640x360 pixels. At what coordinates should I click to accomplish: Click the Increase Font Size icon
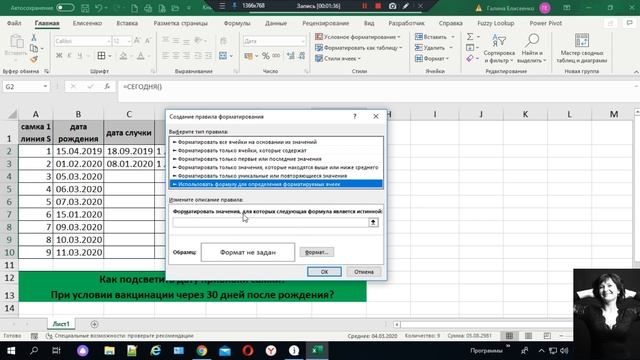coord(137,41)
